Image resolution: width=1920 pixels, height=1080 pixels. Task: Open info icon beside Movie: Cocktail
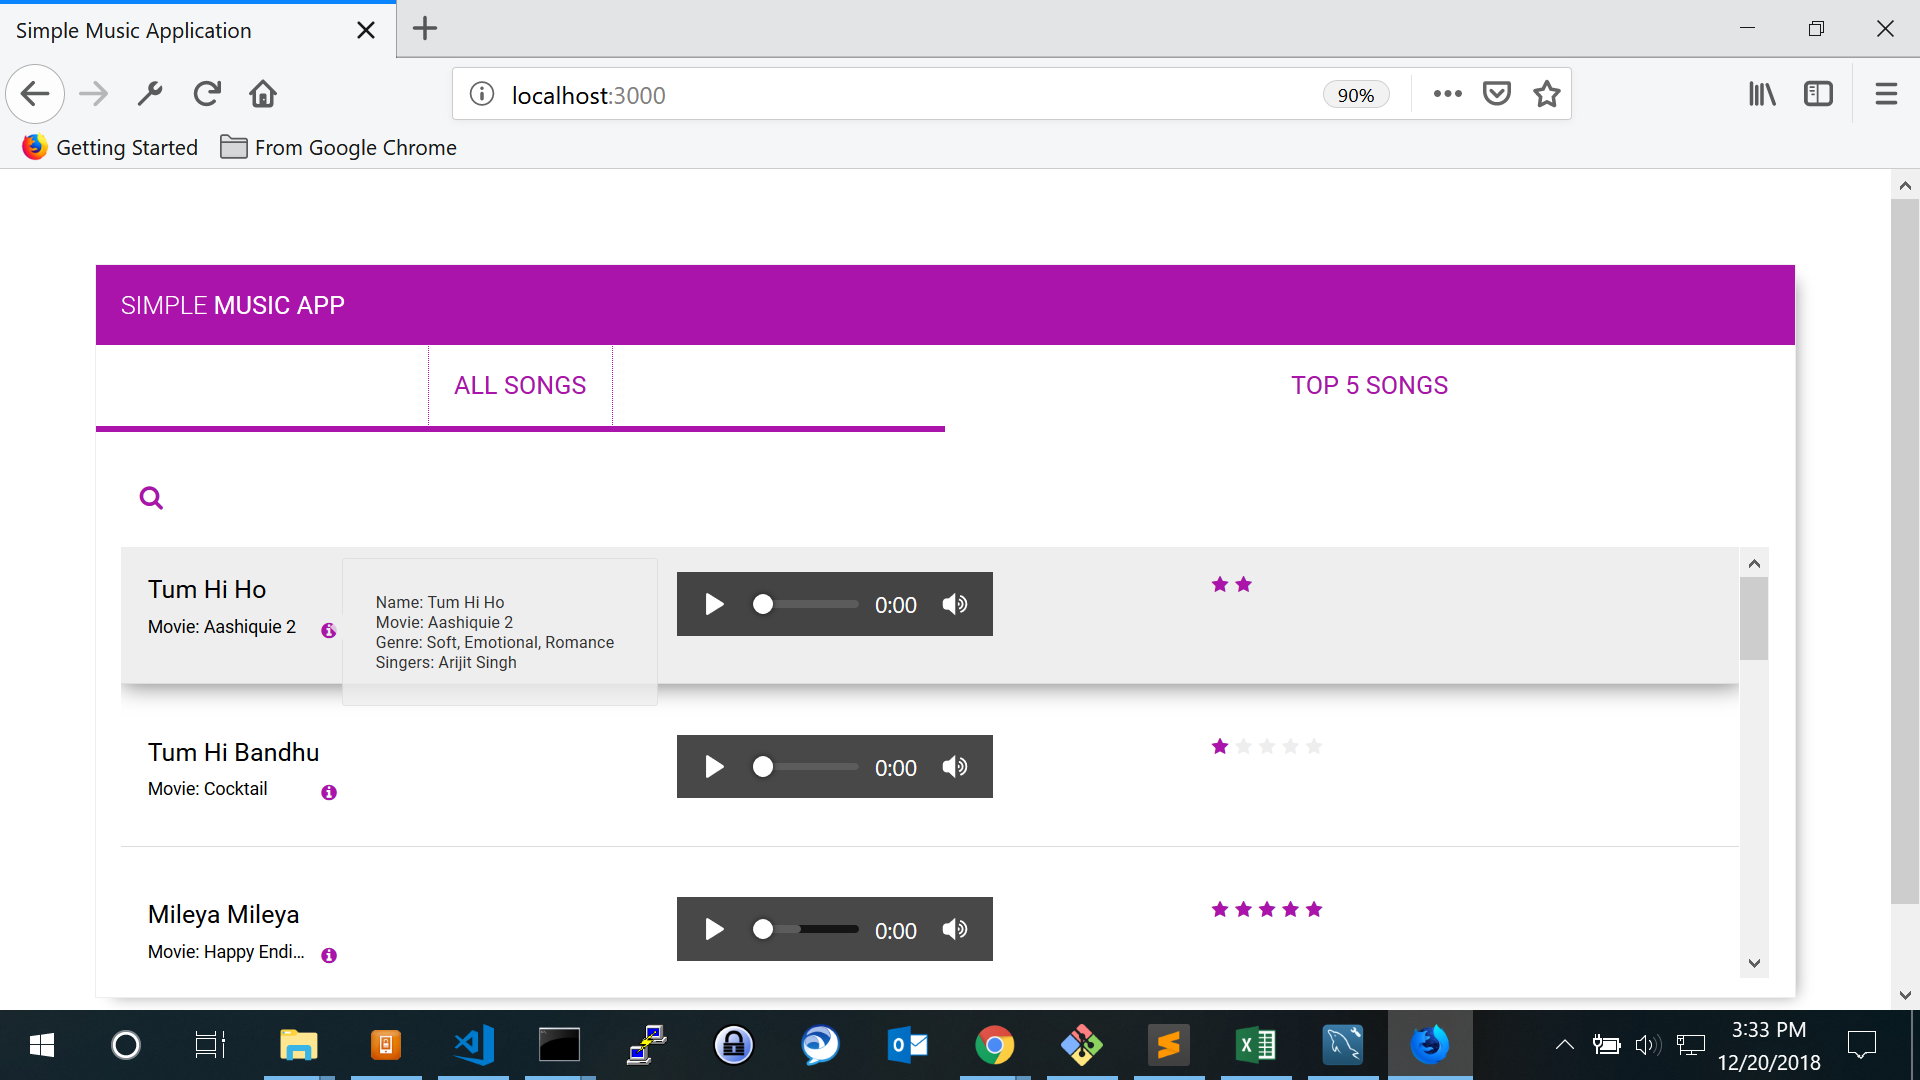[329, 793]
